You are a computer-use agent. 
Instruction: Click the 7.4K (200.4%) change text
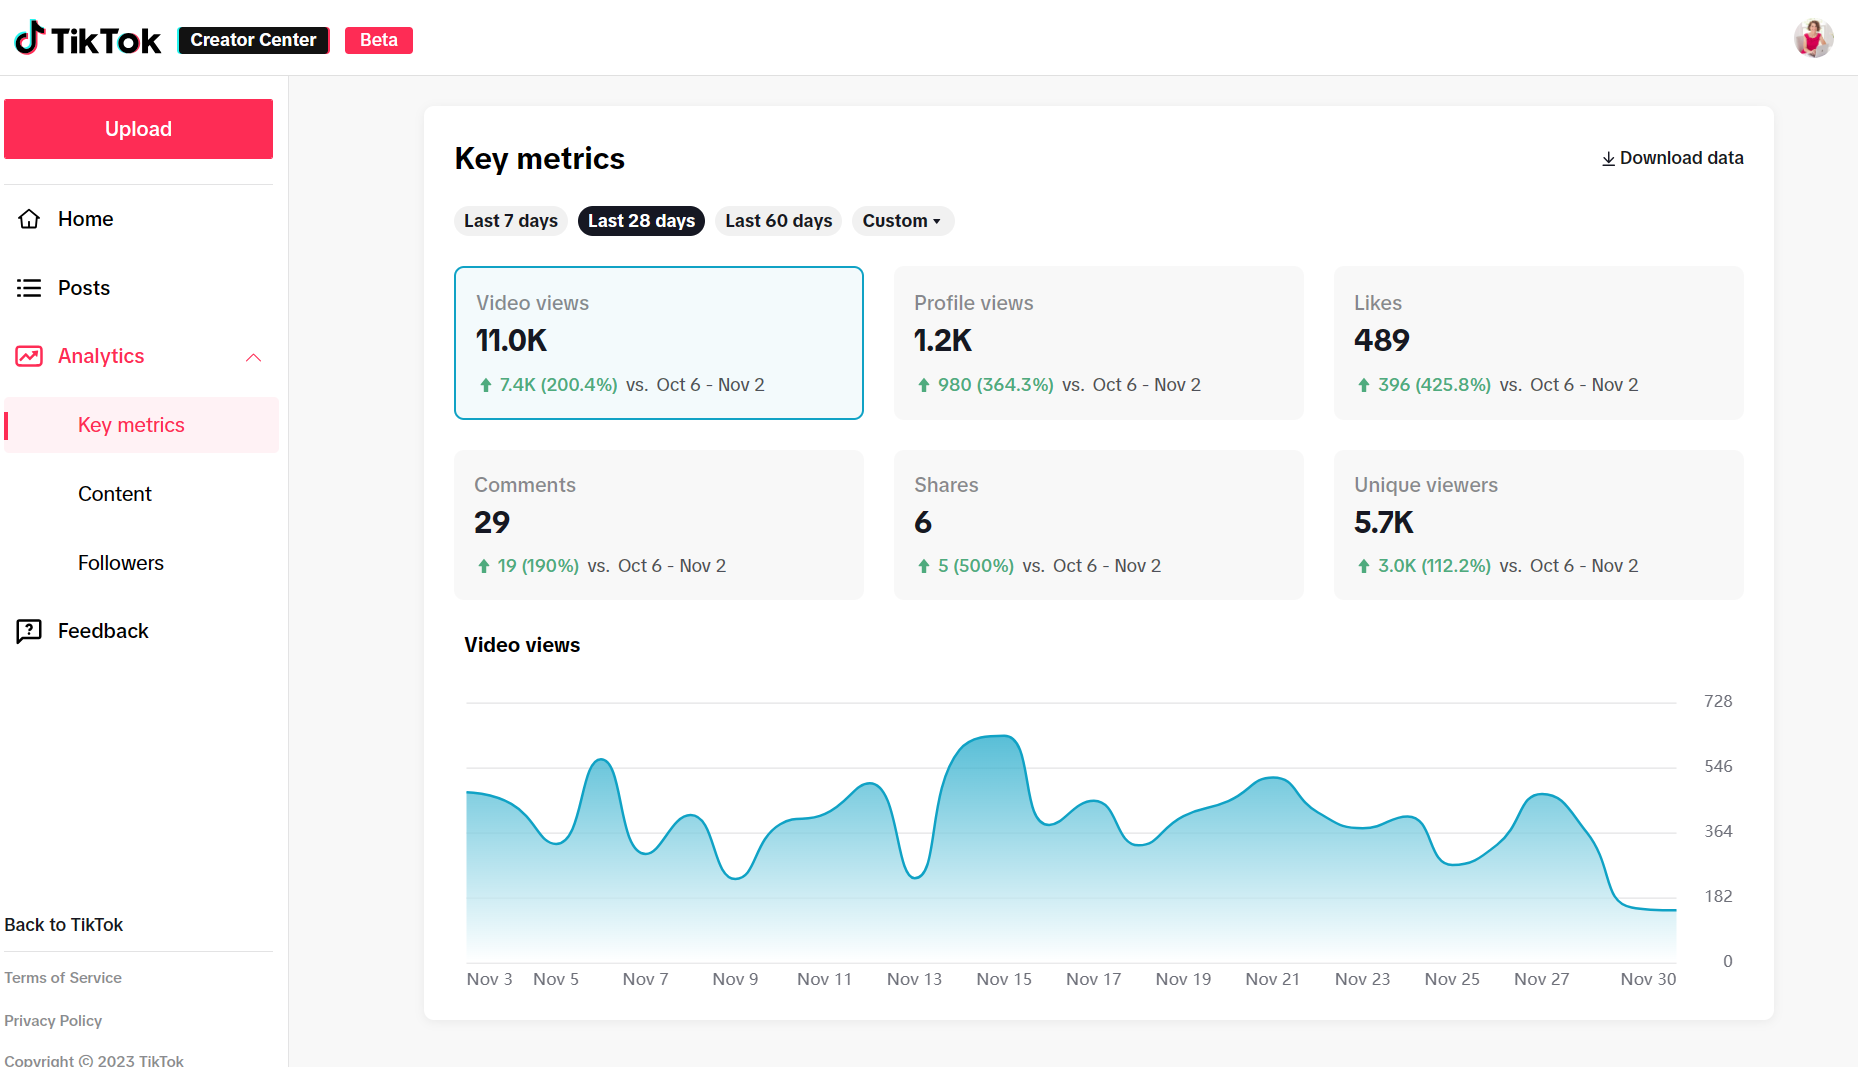pos(559,385)
